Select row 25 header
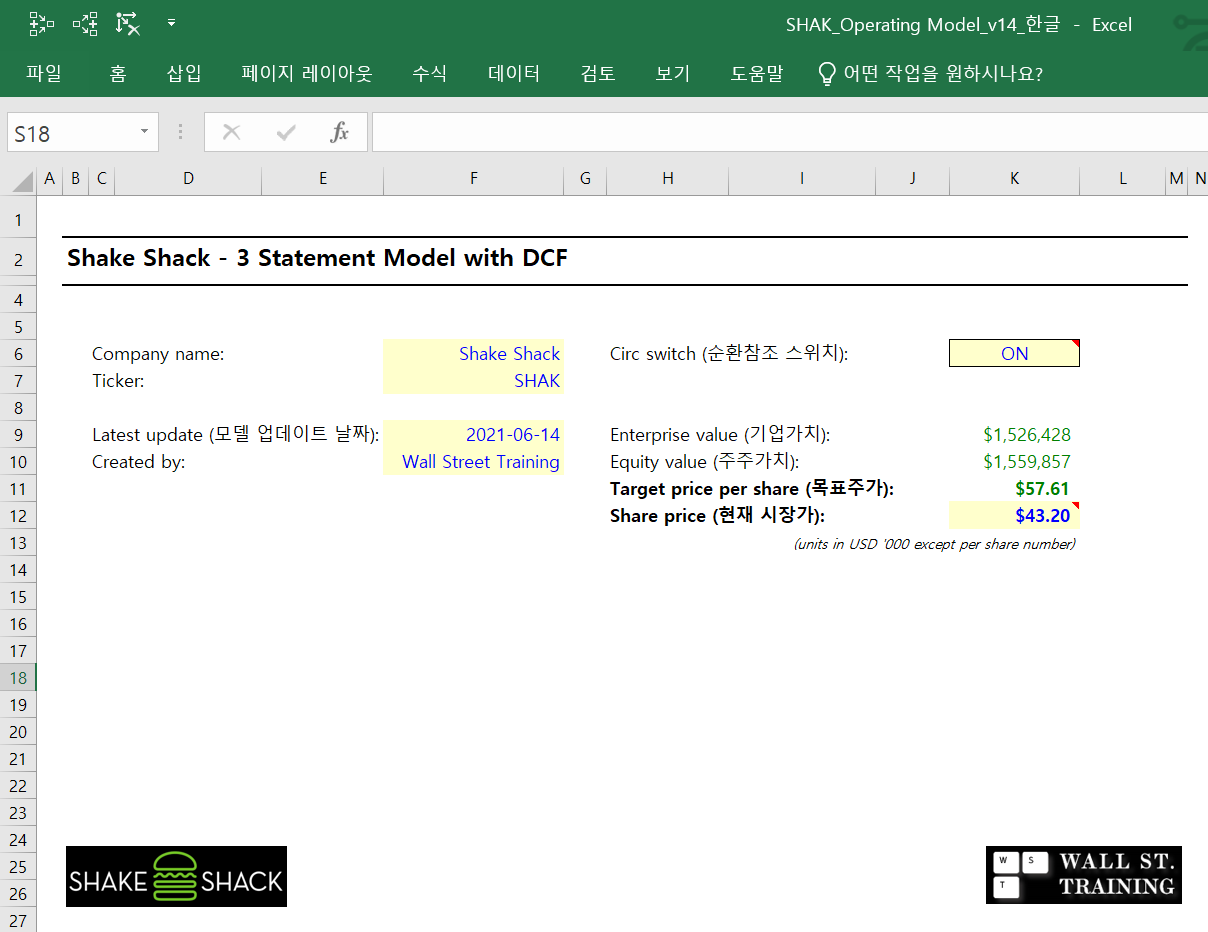This screenshot has width=1208, height=932. click(x=18, y=867)
